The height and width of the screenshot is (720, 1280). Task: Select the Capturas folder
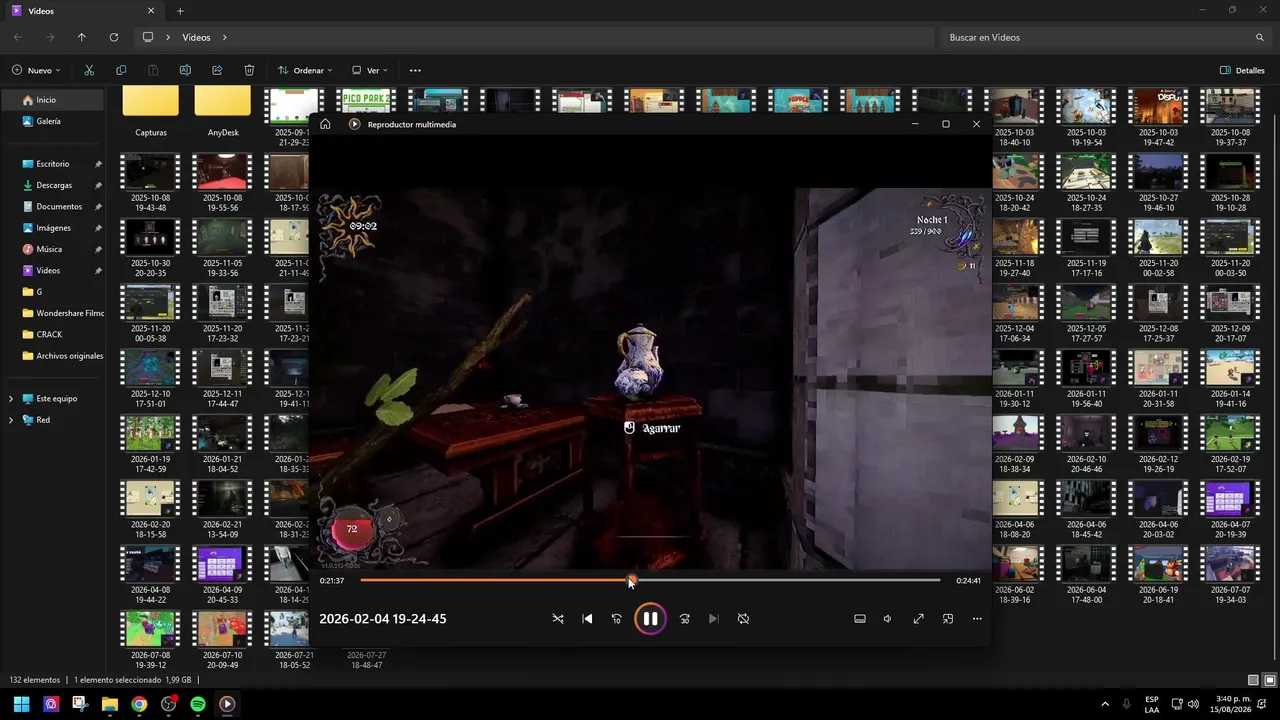point(151,112)
